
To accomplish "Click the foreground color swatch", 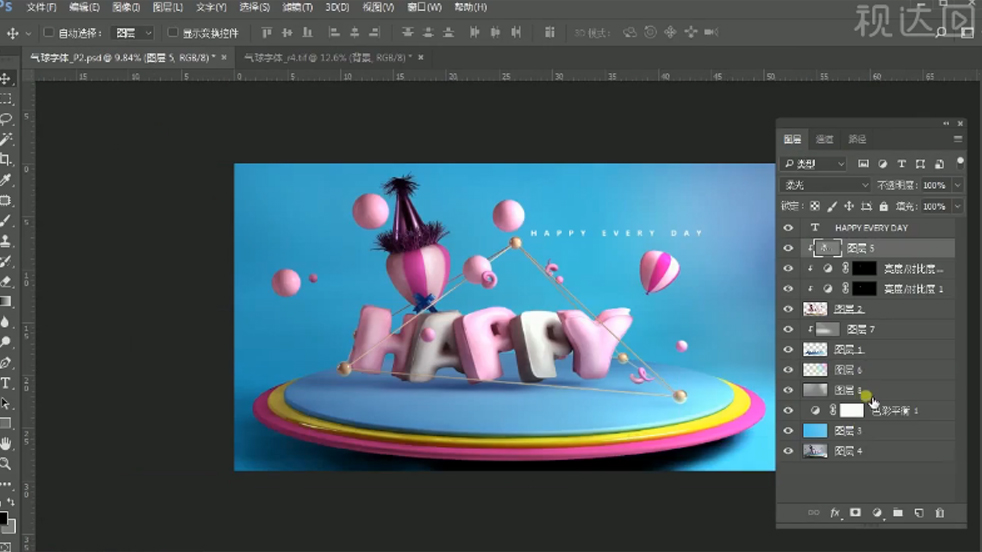I will click(x=3, y=518).
